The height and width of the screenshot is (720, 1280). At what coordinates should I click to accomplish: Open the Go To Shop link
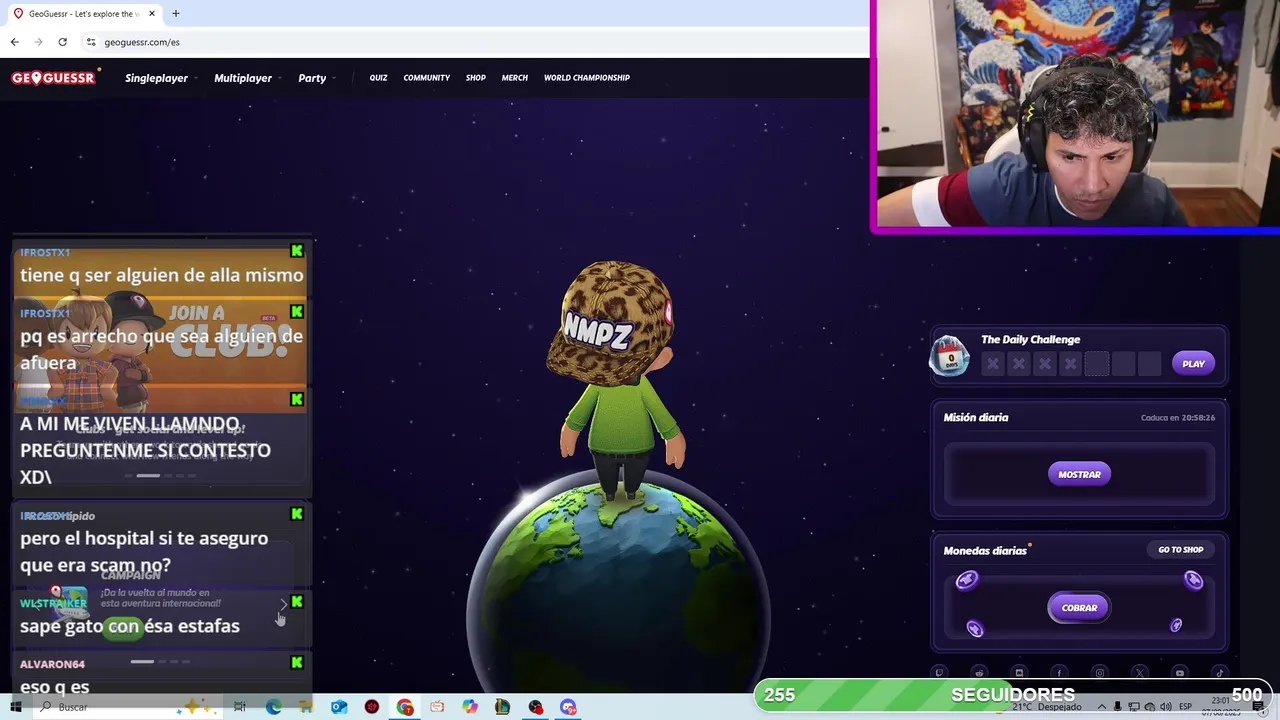[x=1180, y=550]
